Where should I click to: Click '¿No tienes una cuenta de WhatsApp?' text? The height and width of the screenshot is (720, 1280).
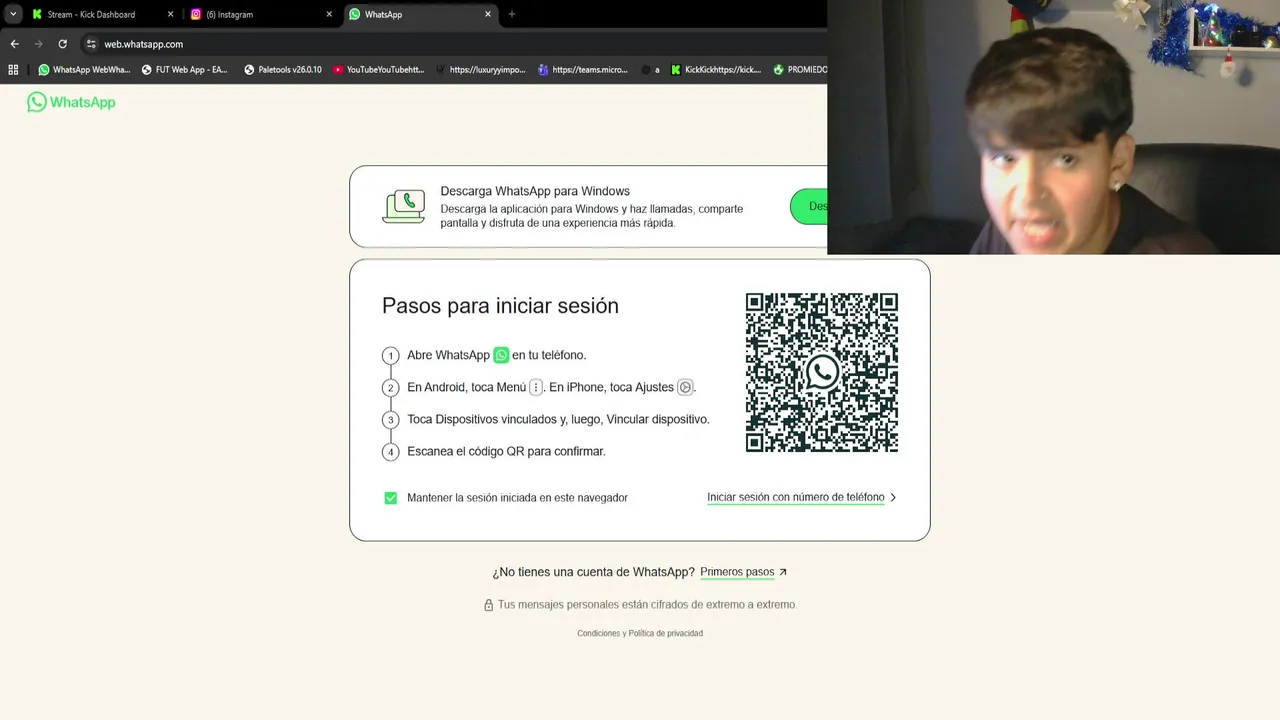click(x=593, y=572)
